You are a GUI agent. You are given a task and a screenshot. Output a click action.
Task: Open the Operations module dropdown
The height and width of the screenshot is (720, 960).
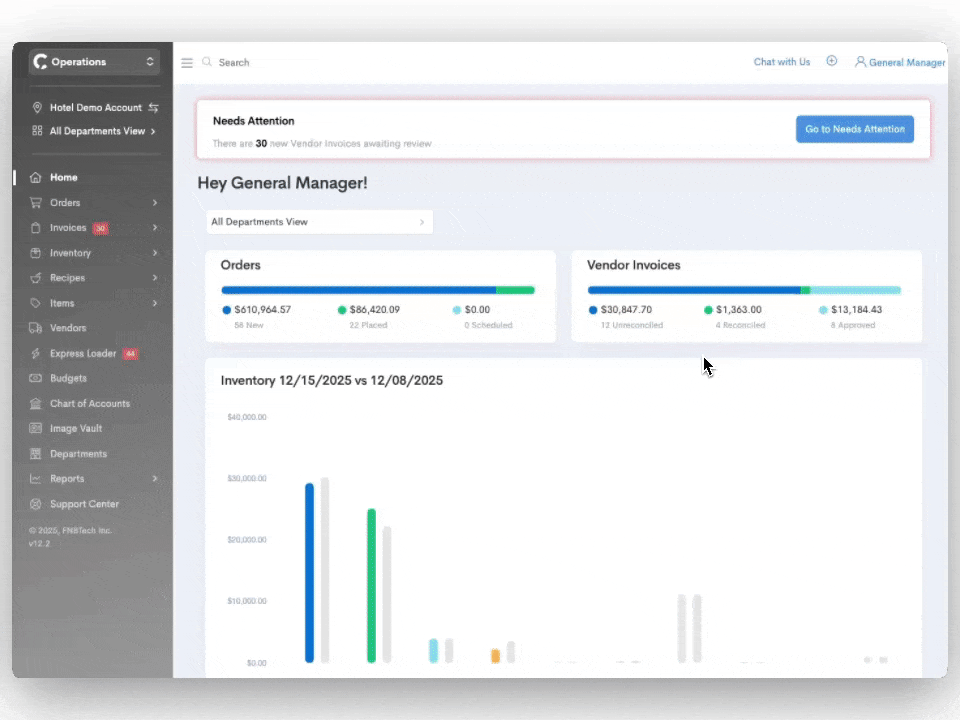point(94,62)
